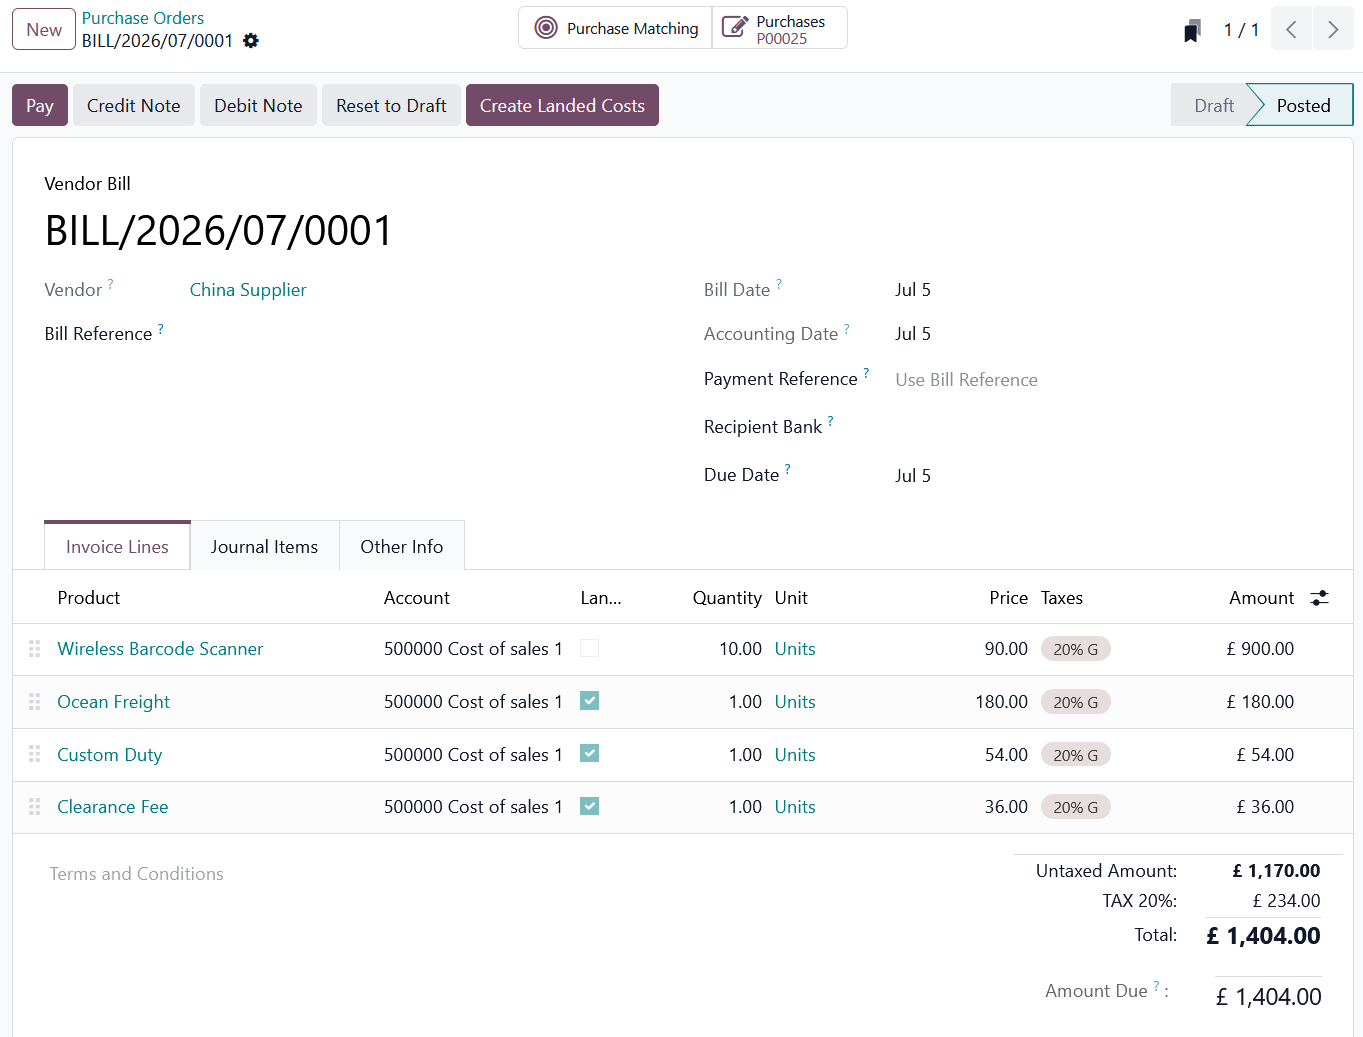Click account '500000 Cost of sales 1' in Custom Duty row
The width and height of the screenshot is (1363, 1037).
tap(473, 755)
